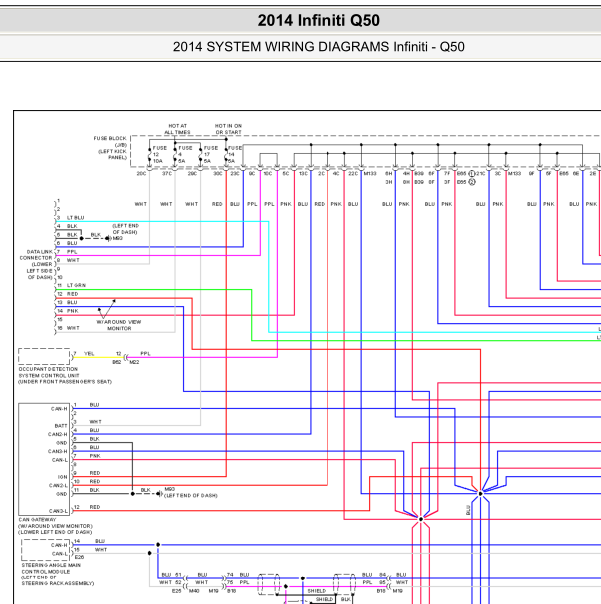Click the 'B62' connector label
The height and width of the screenshot is (604, 601).
[x=117, y=362]
